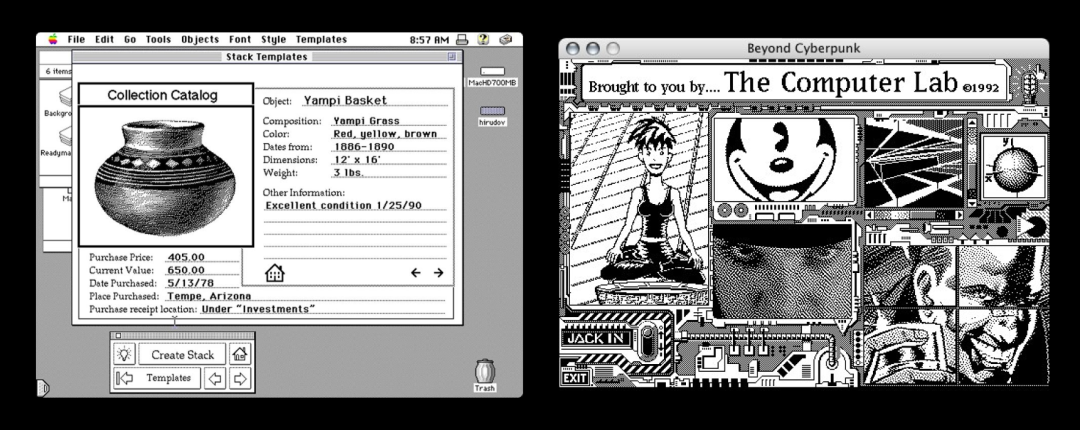The width and height of the screenshot is (1080, 430).
Task: Click the Stack Templates window zoom box
Action: [x=452, y=57]
